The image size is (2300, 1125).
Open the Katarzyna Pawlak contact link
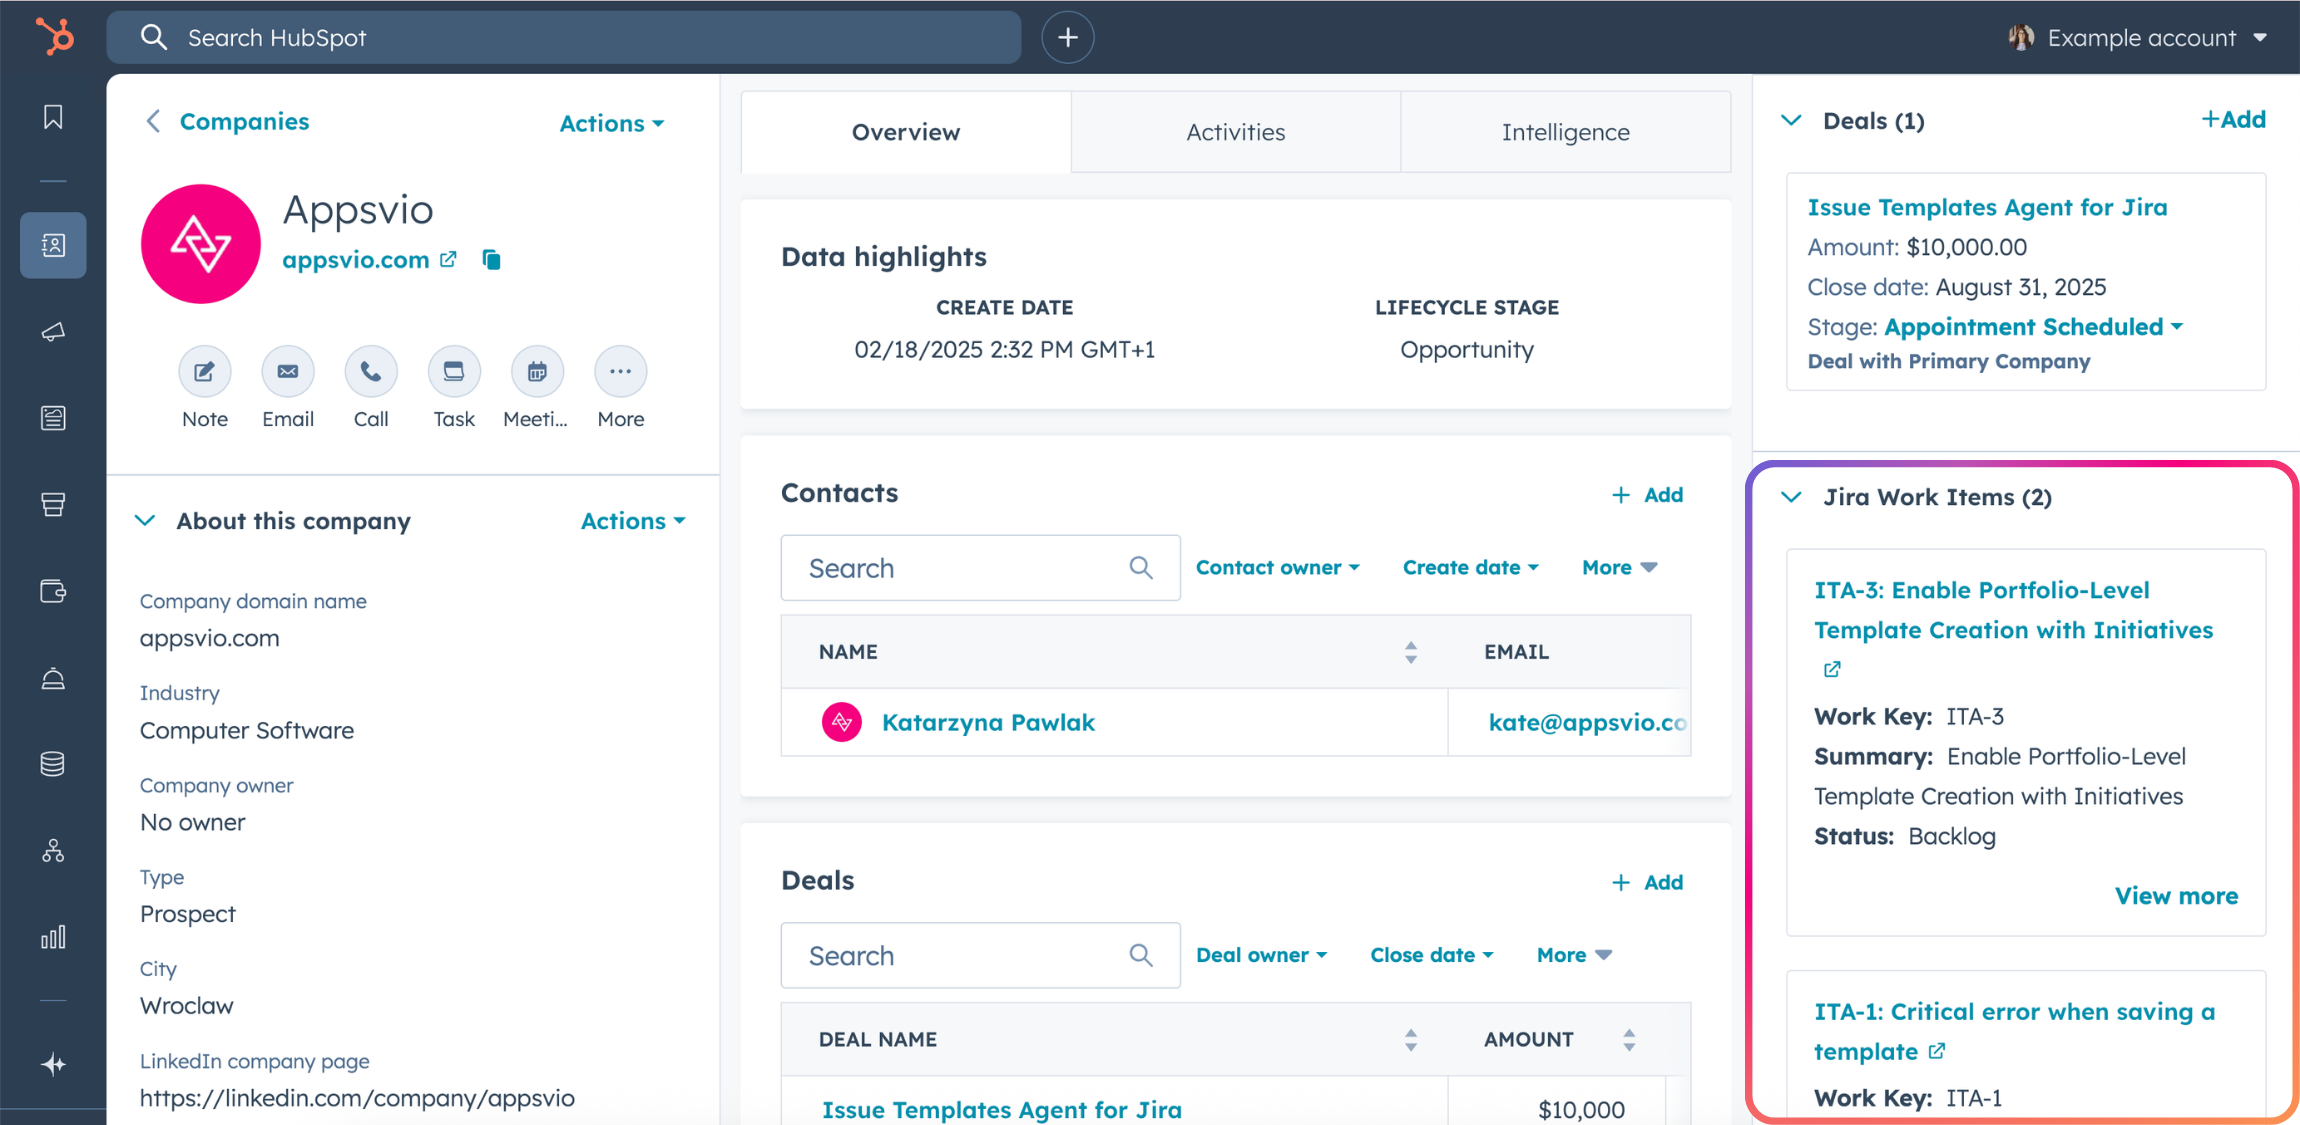[987, 722]
